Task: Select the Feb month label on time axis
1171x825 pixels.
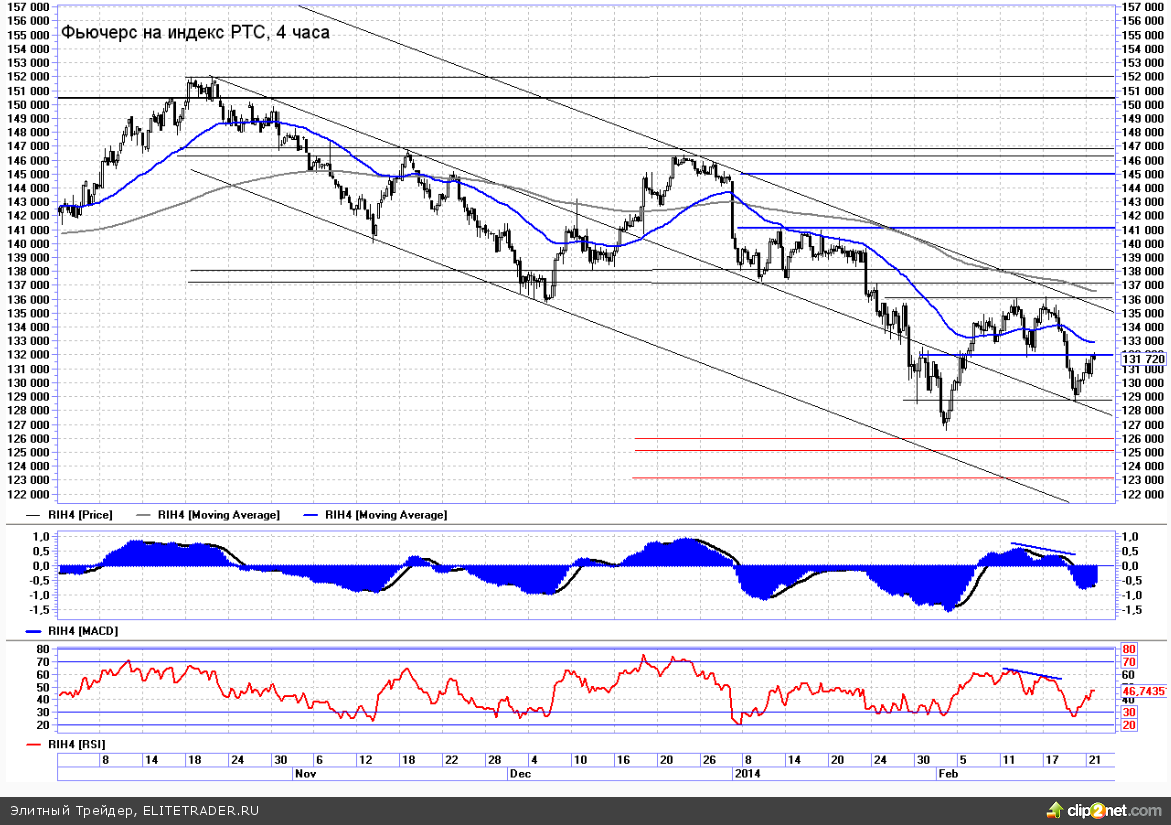Action: click(x=949, y=774)
